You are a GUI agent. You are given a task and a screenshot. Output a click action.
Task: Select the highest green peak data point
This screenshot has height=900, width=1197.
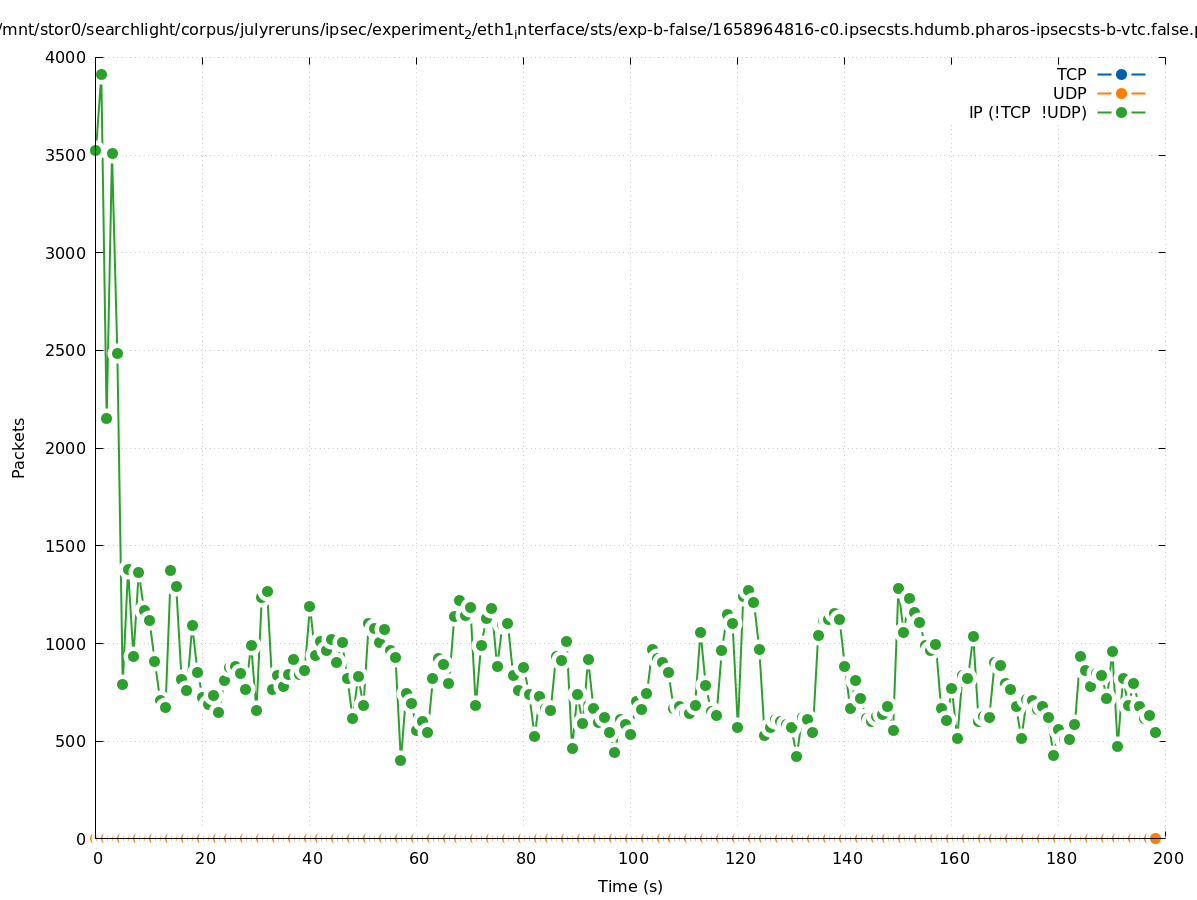tap(101, 74)
